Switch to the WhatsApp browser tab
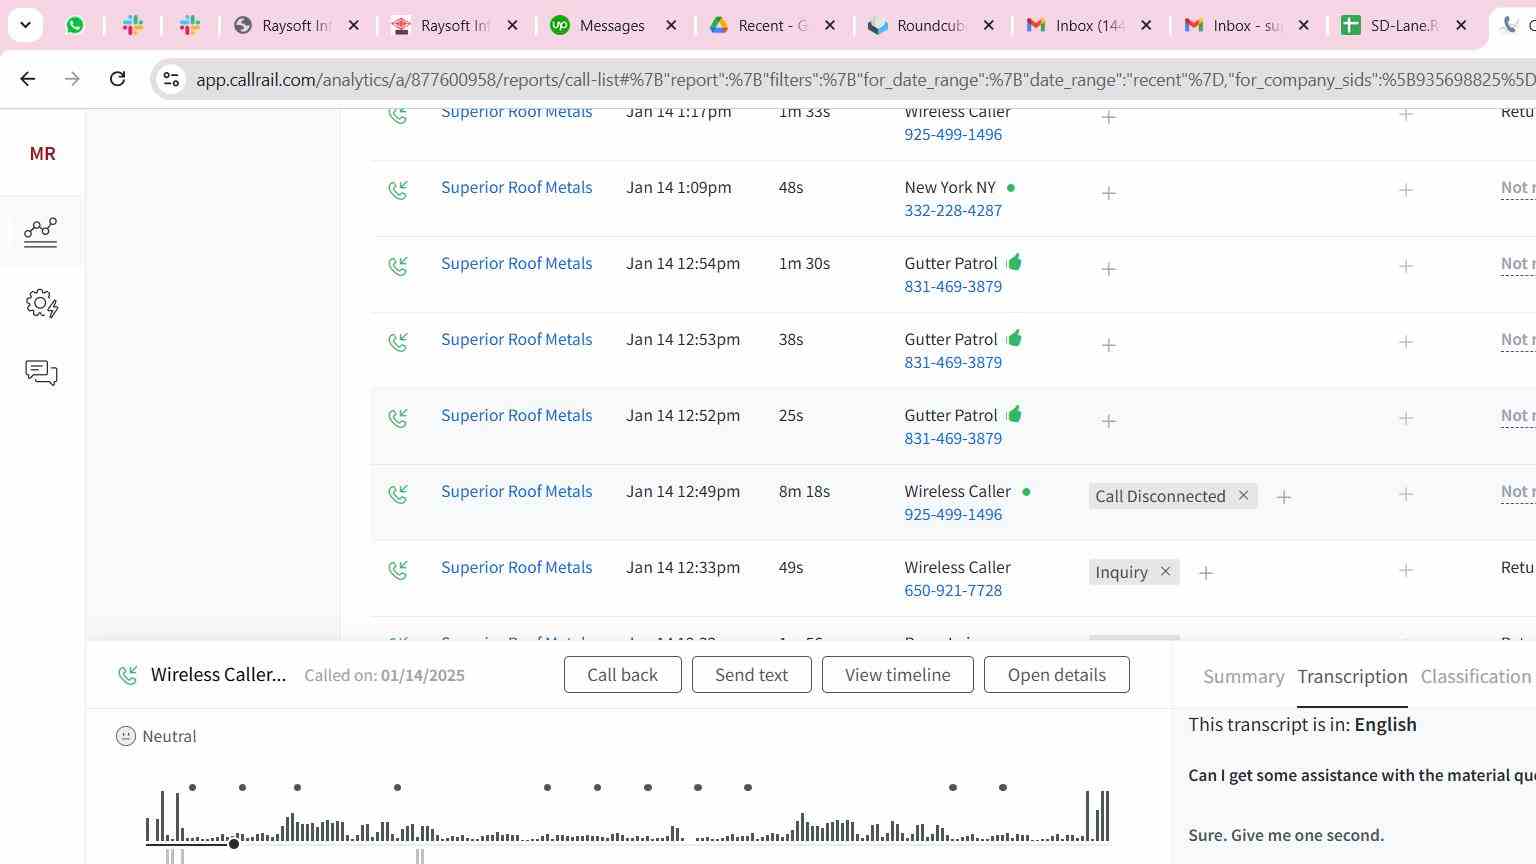The width and height of the screenshot is (1536, 864). point(75,25)
